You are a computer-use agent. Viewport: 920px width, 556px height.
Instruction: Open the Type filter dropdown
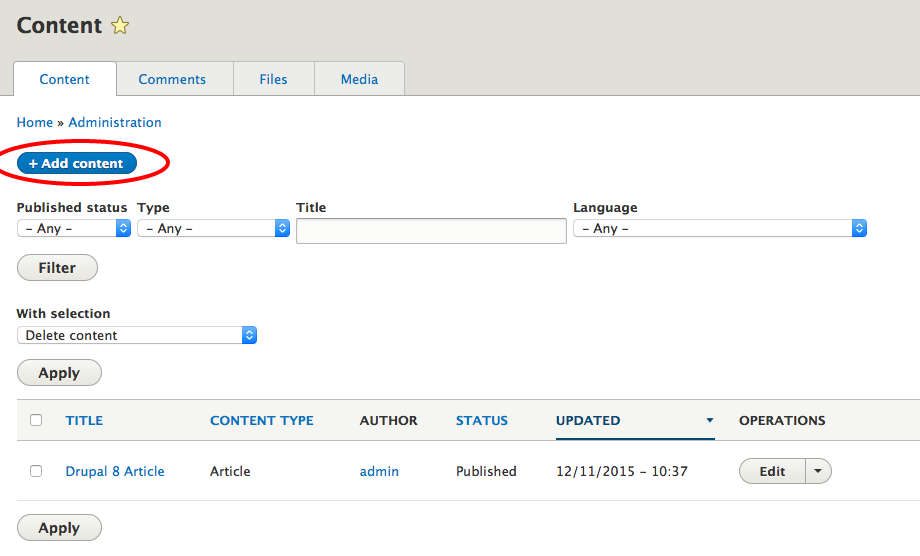click(x=213, y=228)
